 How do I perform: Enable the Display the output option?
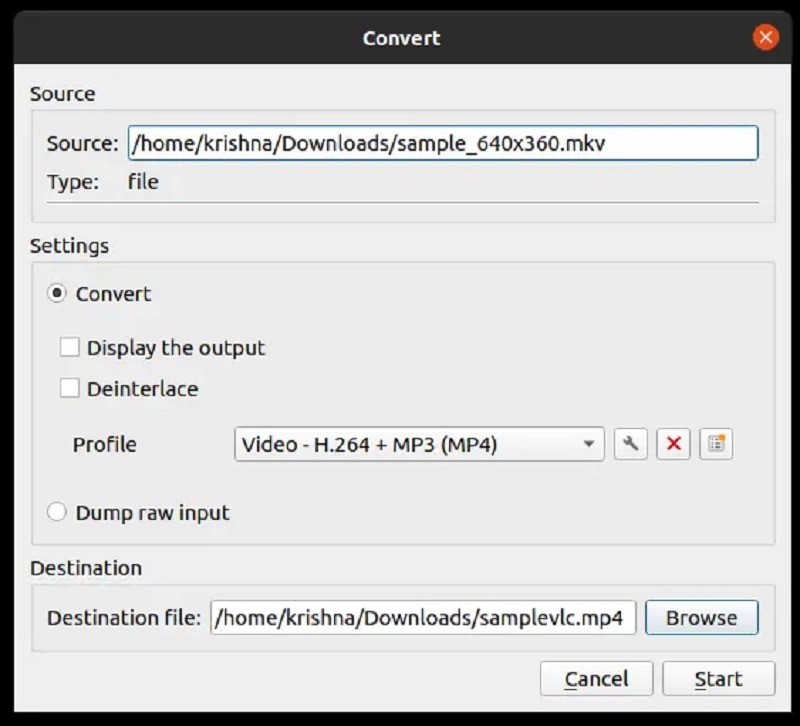[69, 348]
